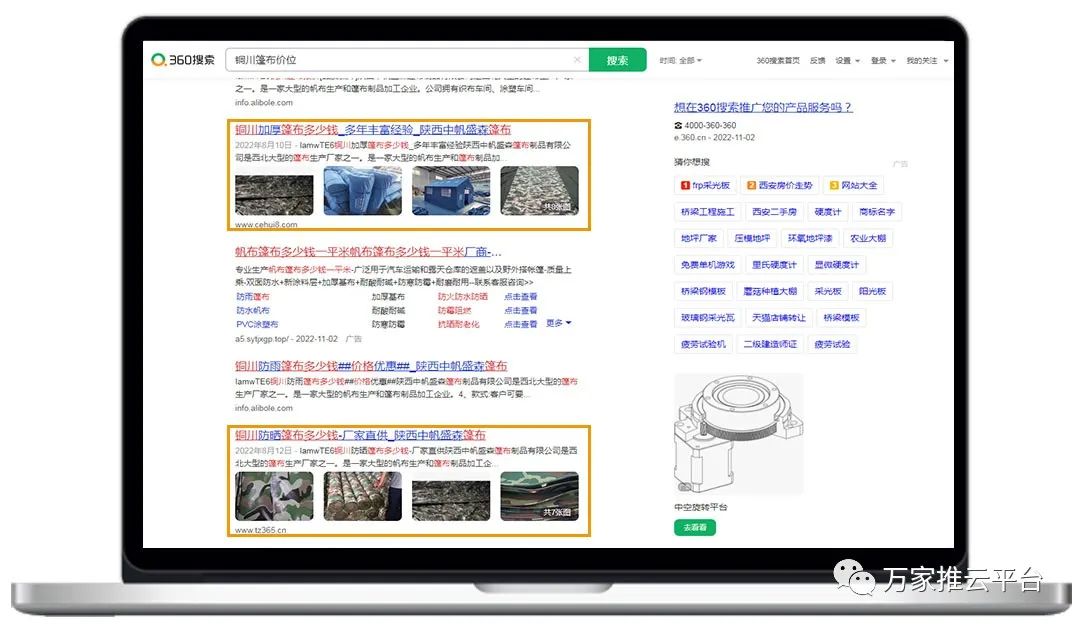Open the 时间: 全部 filter dropdown
The width and height of the screenshot is (1080, 628).
click(680, 61)
